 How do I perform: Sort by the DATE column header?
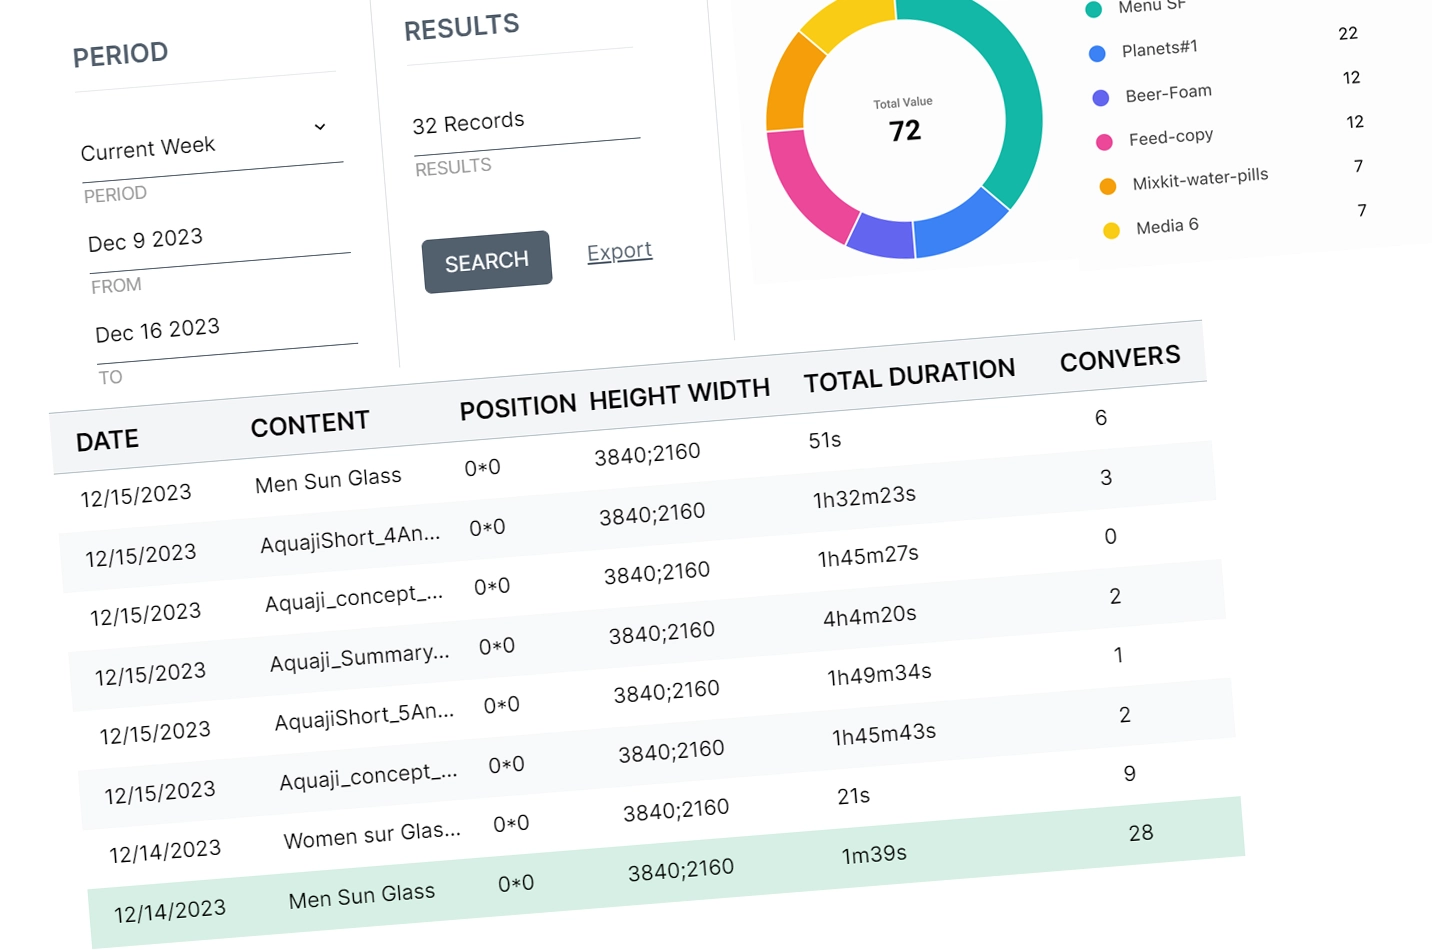point(108,440)
